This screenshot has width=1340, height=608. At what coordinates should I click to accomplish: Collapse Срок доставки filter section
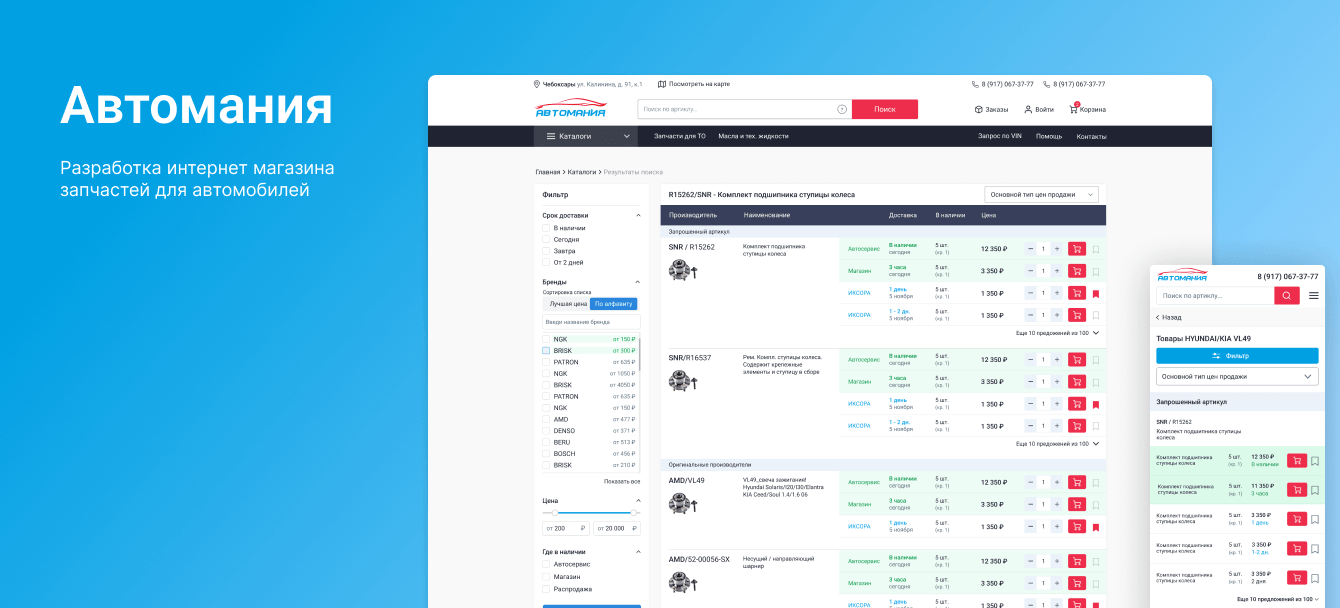click(638, 215)
